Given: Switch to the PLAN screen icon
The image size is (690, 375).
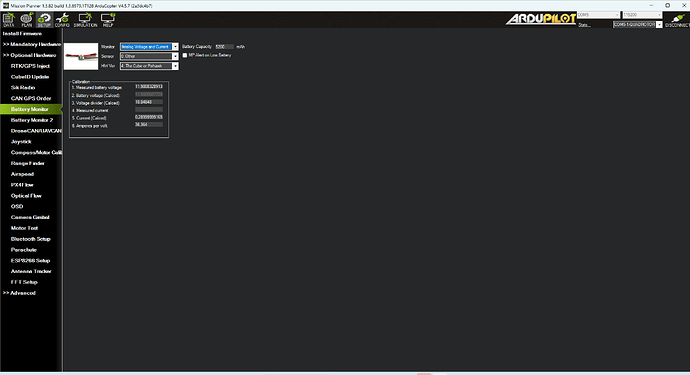Looking at the screenshot, I should pyautogui.click(x=27, y=20).
